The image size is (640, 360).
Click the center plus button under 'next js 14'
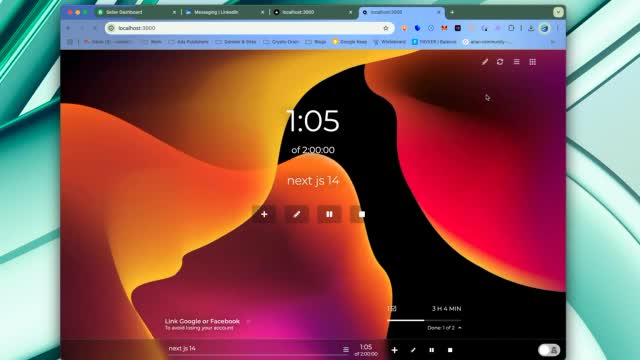(264, 214)
